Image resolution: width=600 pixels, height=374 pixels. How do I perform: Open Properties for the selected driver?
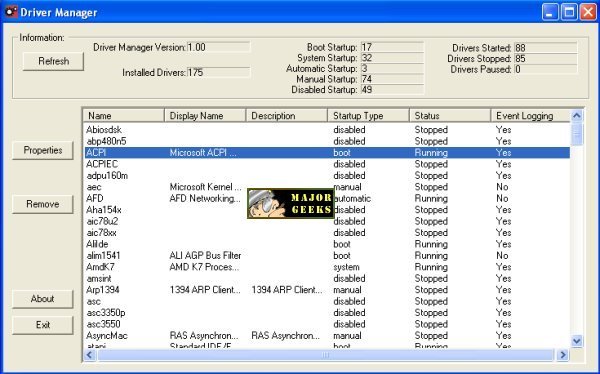tap(42, 150)
